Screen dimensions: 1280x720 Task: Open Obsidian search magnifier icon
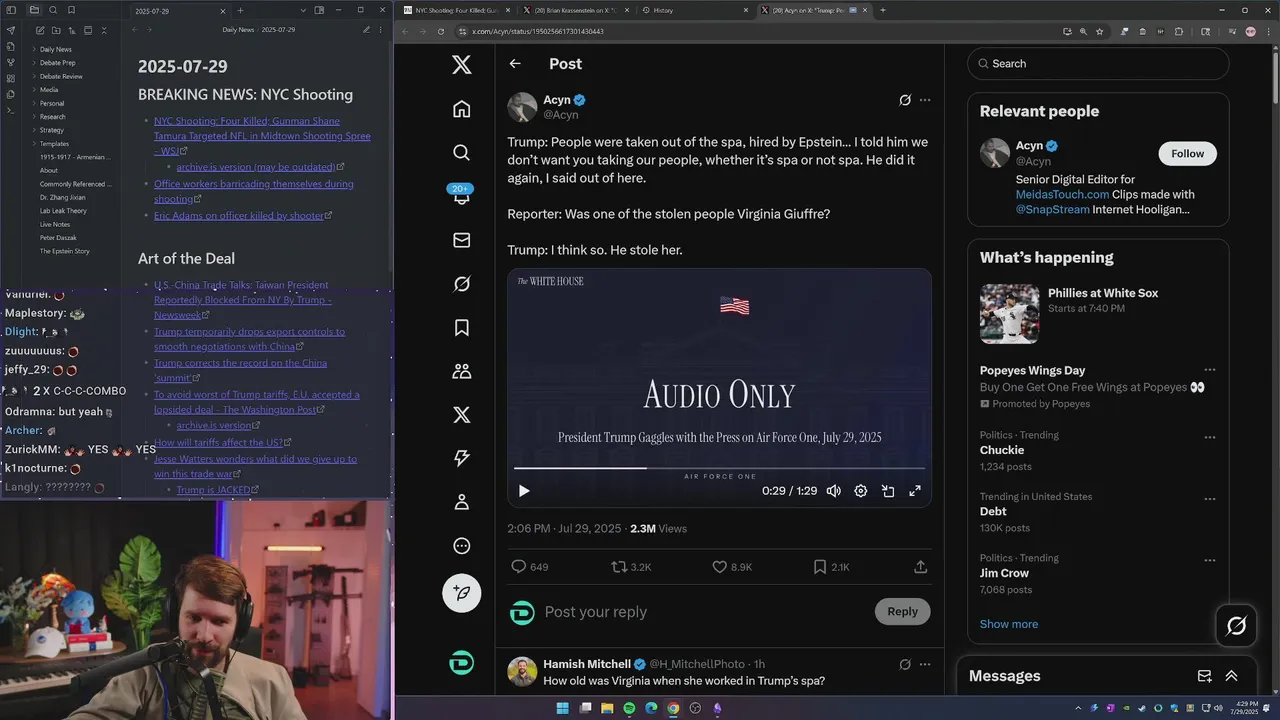pyautogui.click(x=53, y=10)
